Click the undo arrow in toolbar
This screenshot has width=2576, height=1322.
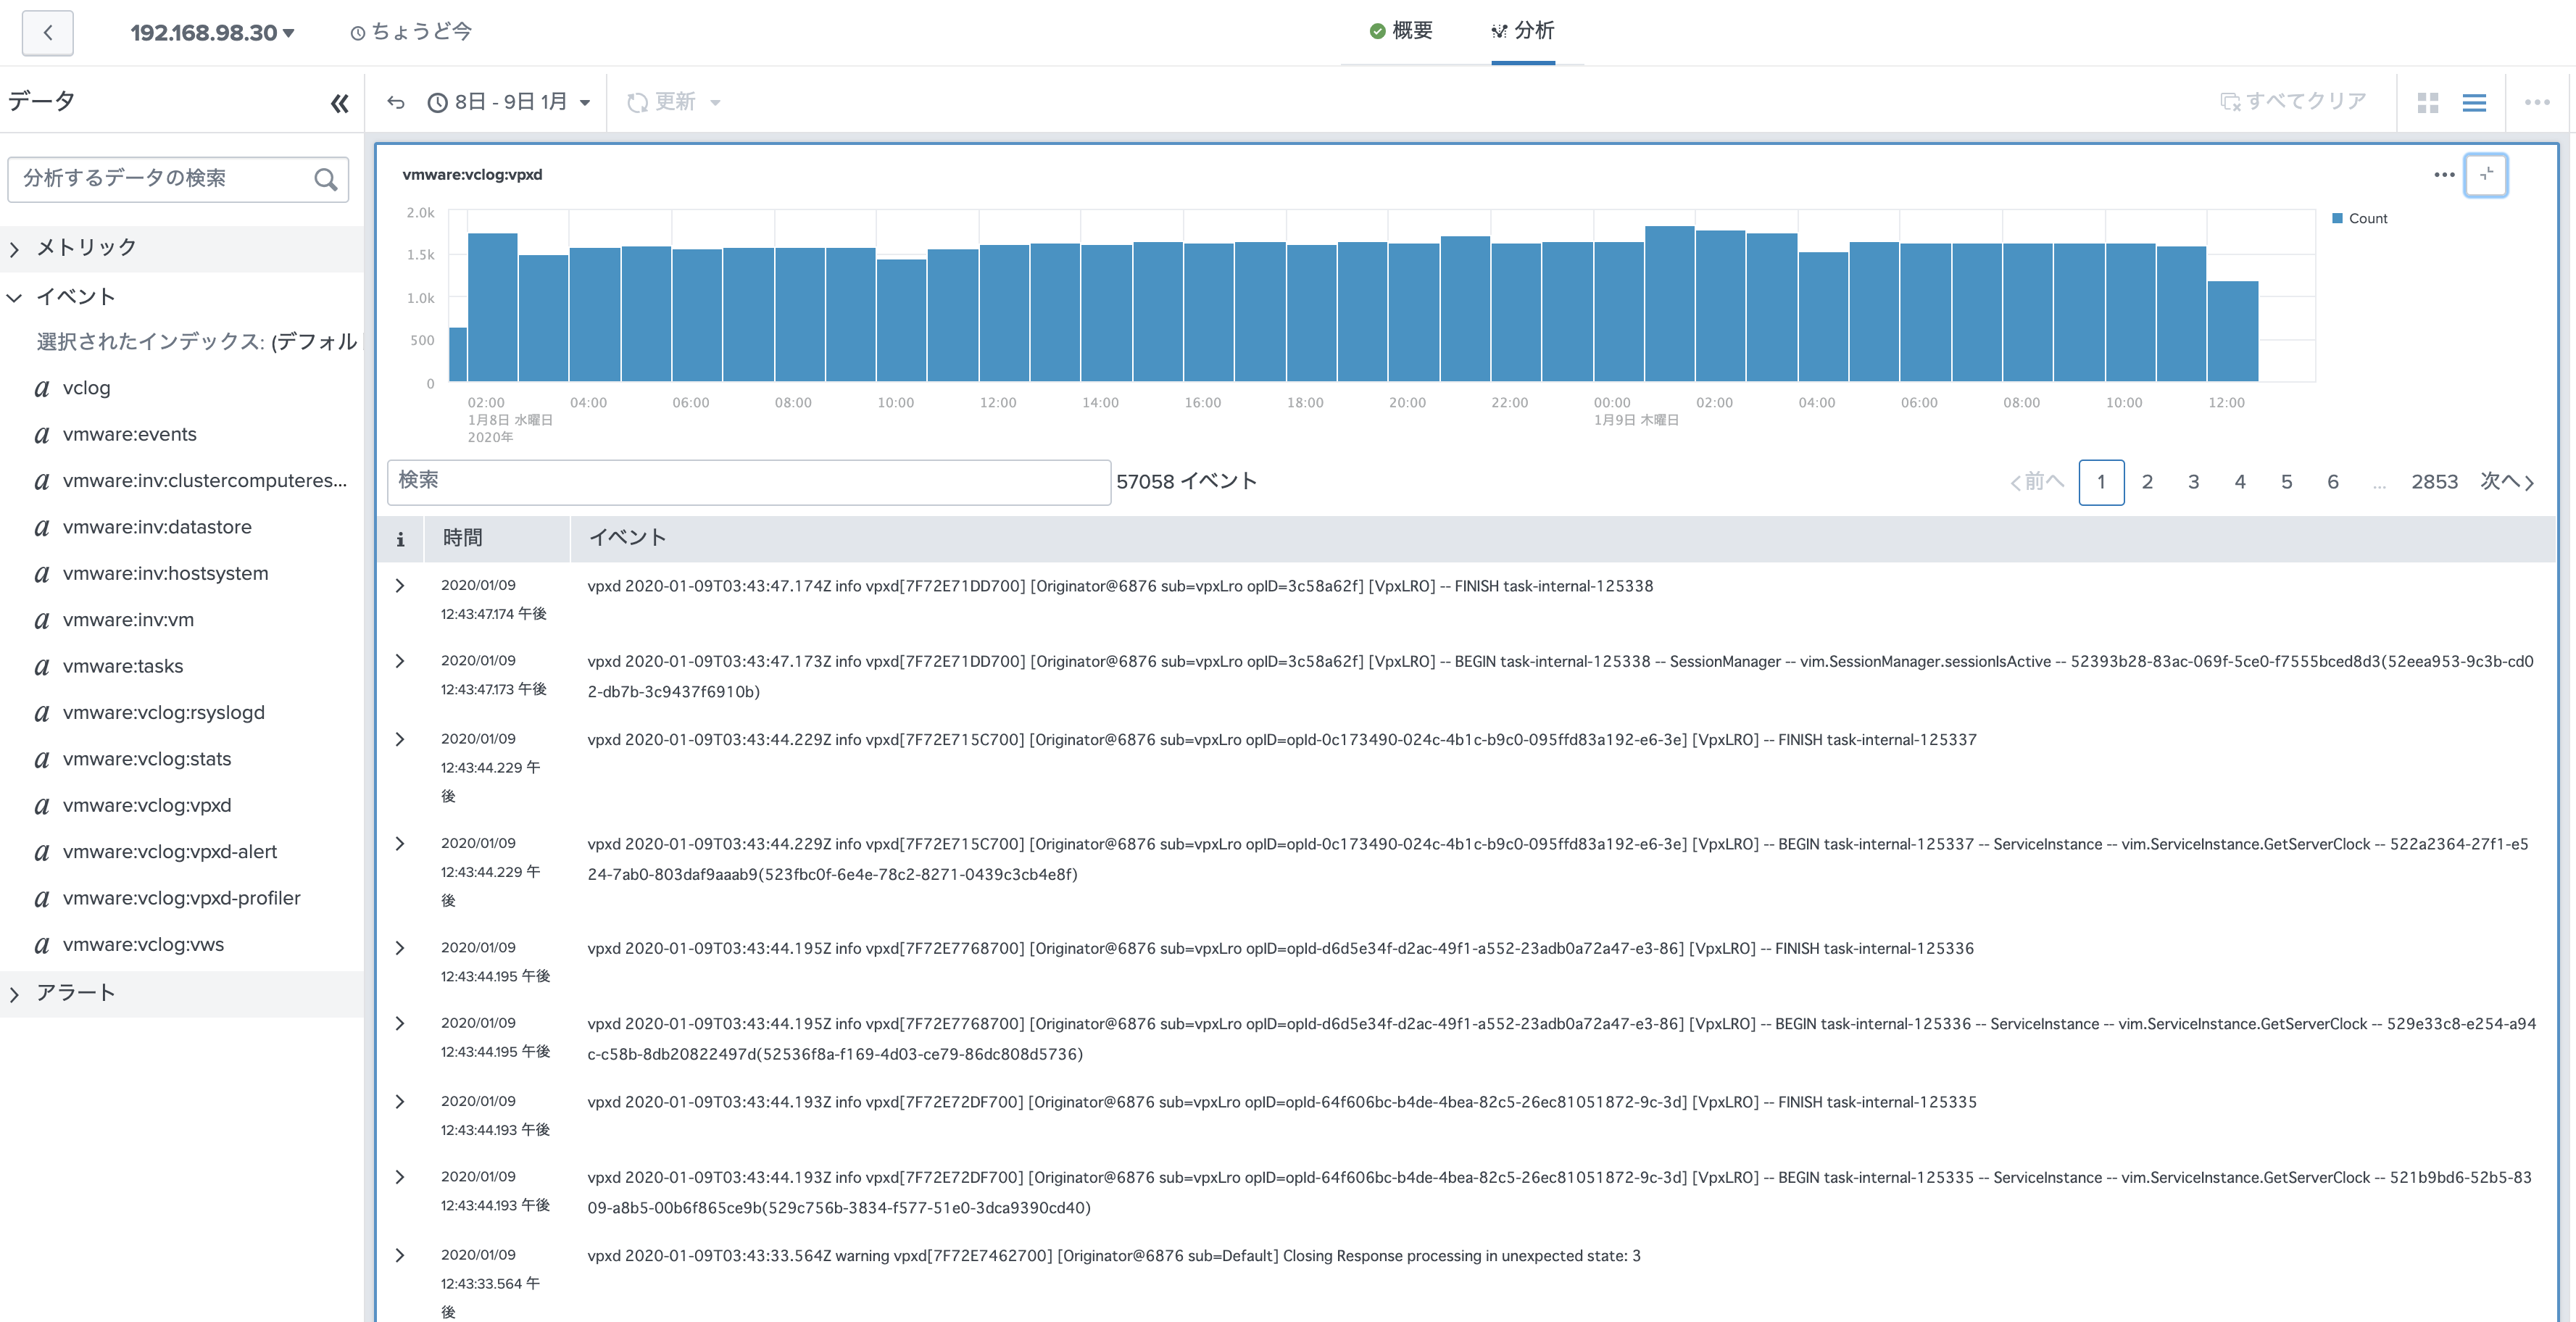tap(396, 102)
